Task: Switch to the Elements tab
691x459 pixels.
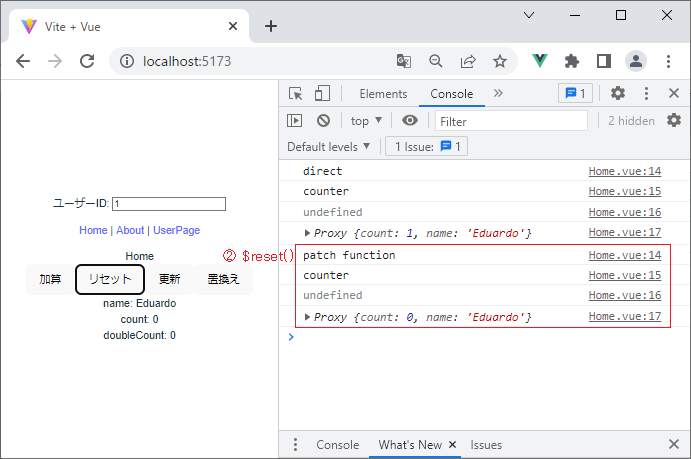Action: click(x=383, y=94)
